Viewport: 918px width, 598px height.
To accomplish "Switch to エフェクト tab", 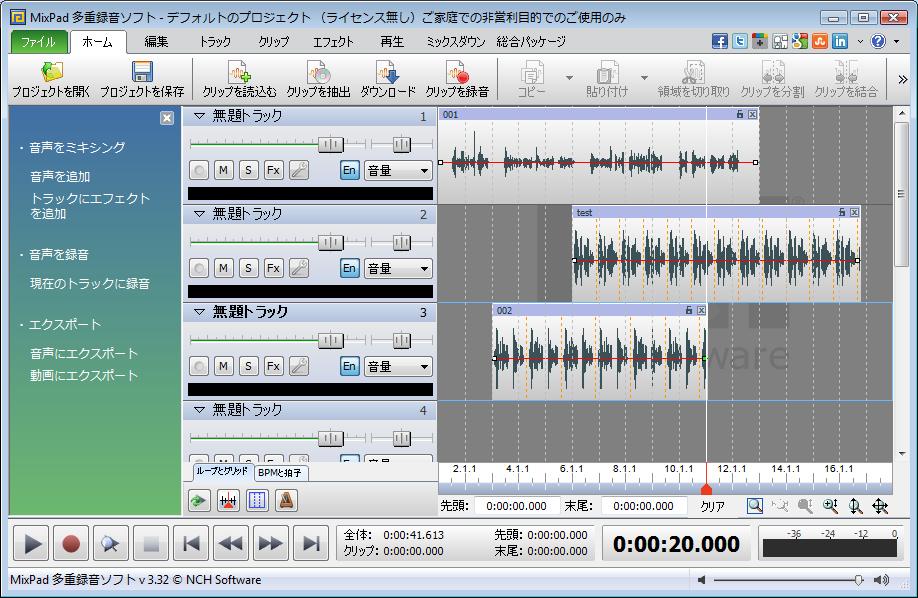I will tap(333, 42).
